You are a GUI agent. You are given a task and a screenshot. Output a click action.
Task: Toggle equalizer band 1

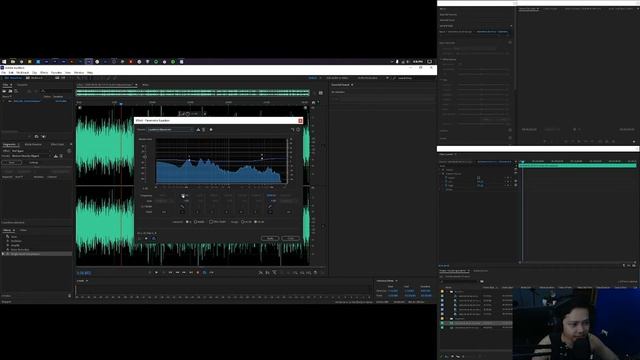198,212
